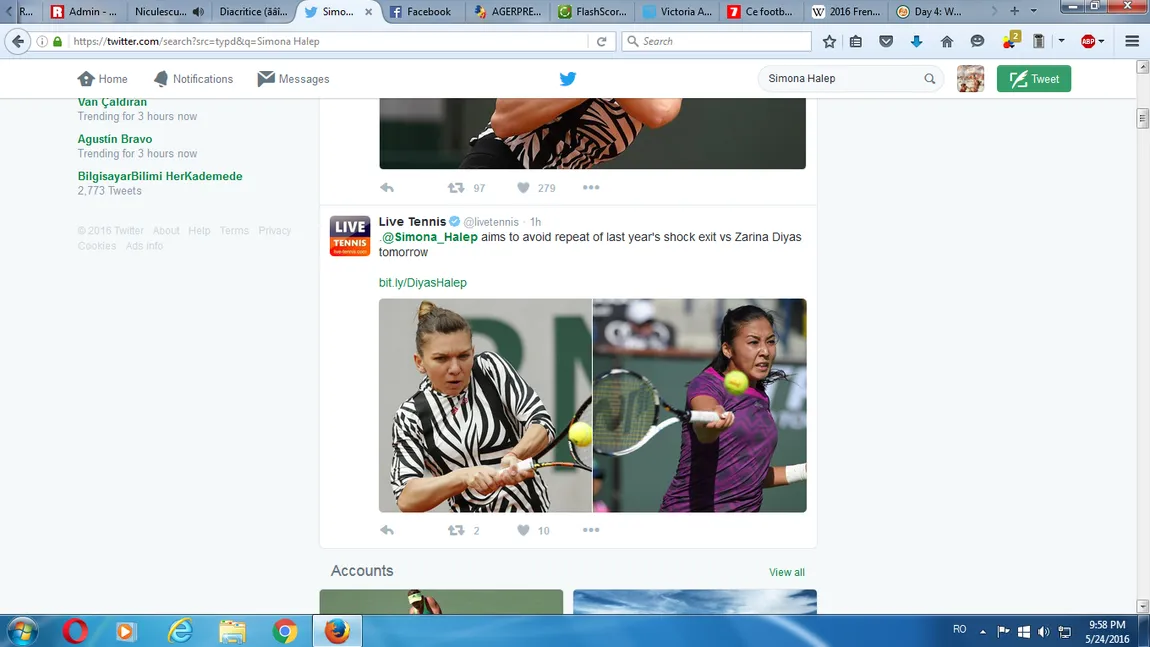
Task: Open trending topic Agustin Bravo
Action: pos(115,139)
